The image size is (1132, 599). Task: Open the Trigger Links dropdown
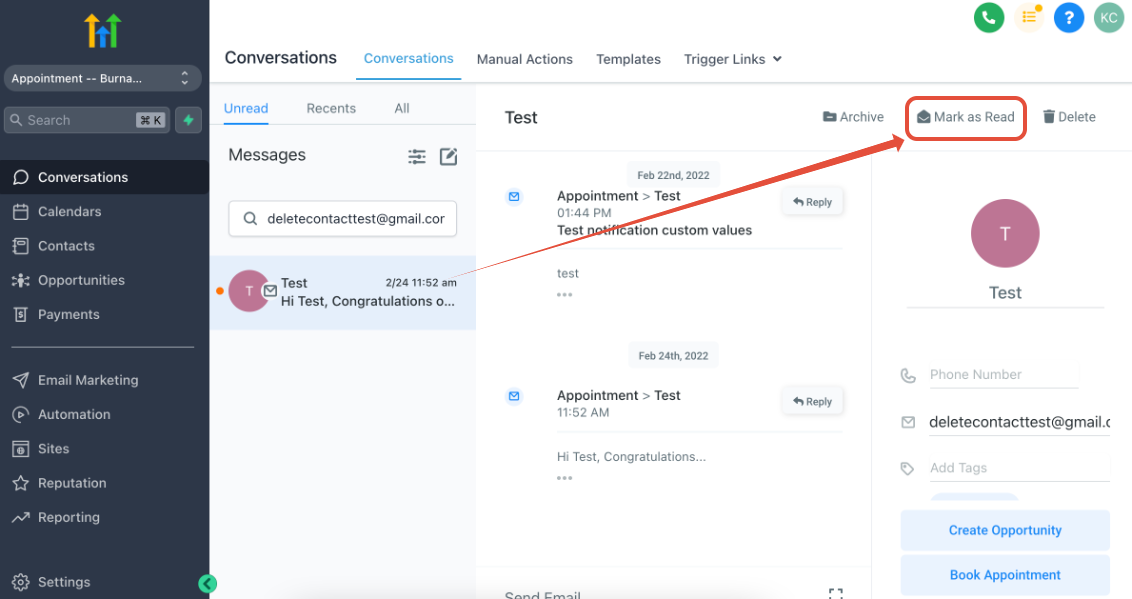tap(732, 59)
